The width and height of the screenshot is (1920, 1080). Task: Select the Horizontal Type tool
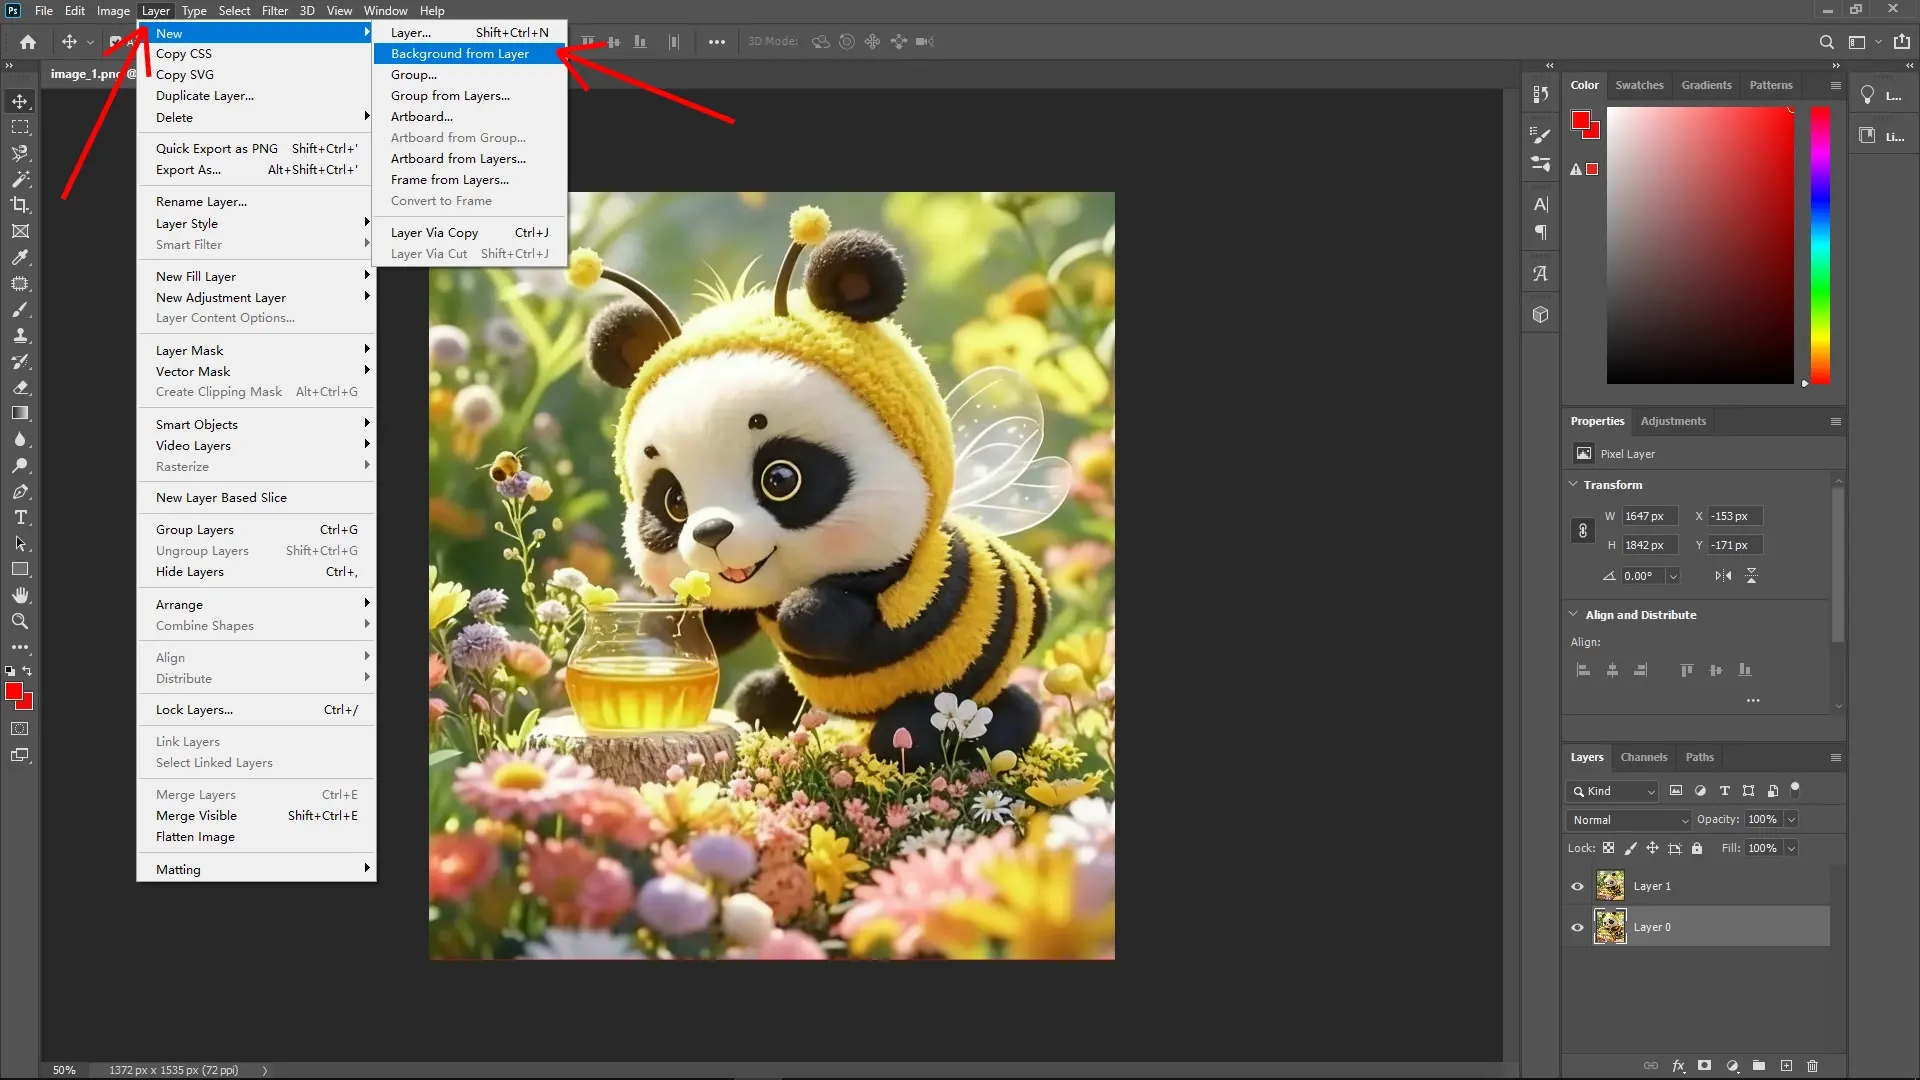click(20, 518)
